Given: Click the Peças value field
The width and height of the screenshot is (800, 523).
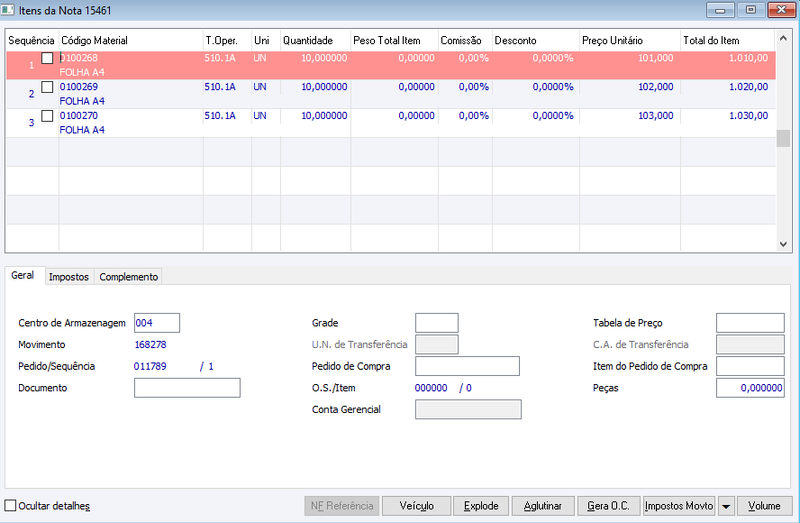Looking at the screenshot, I should coord(750,388).
